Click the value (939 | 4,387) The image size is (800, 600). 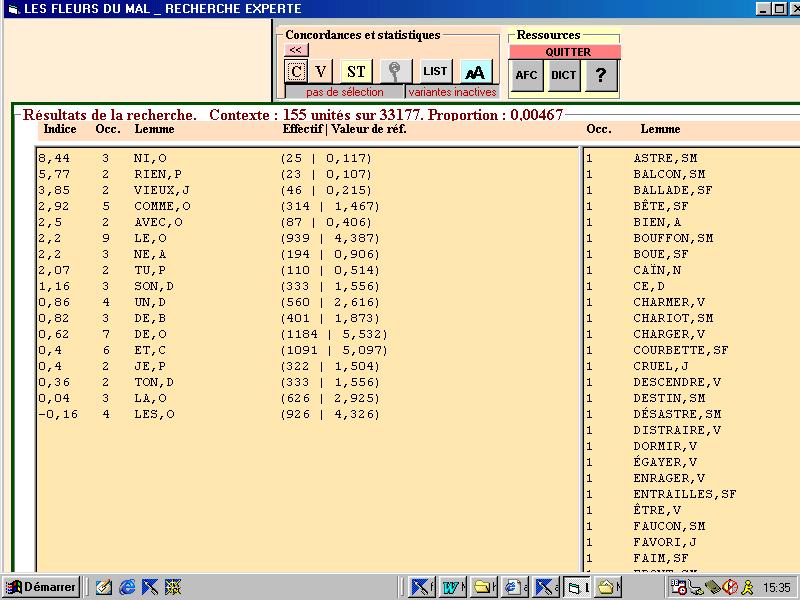point(330,238)
